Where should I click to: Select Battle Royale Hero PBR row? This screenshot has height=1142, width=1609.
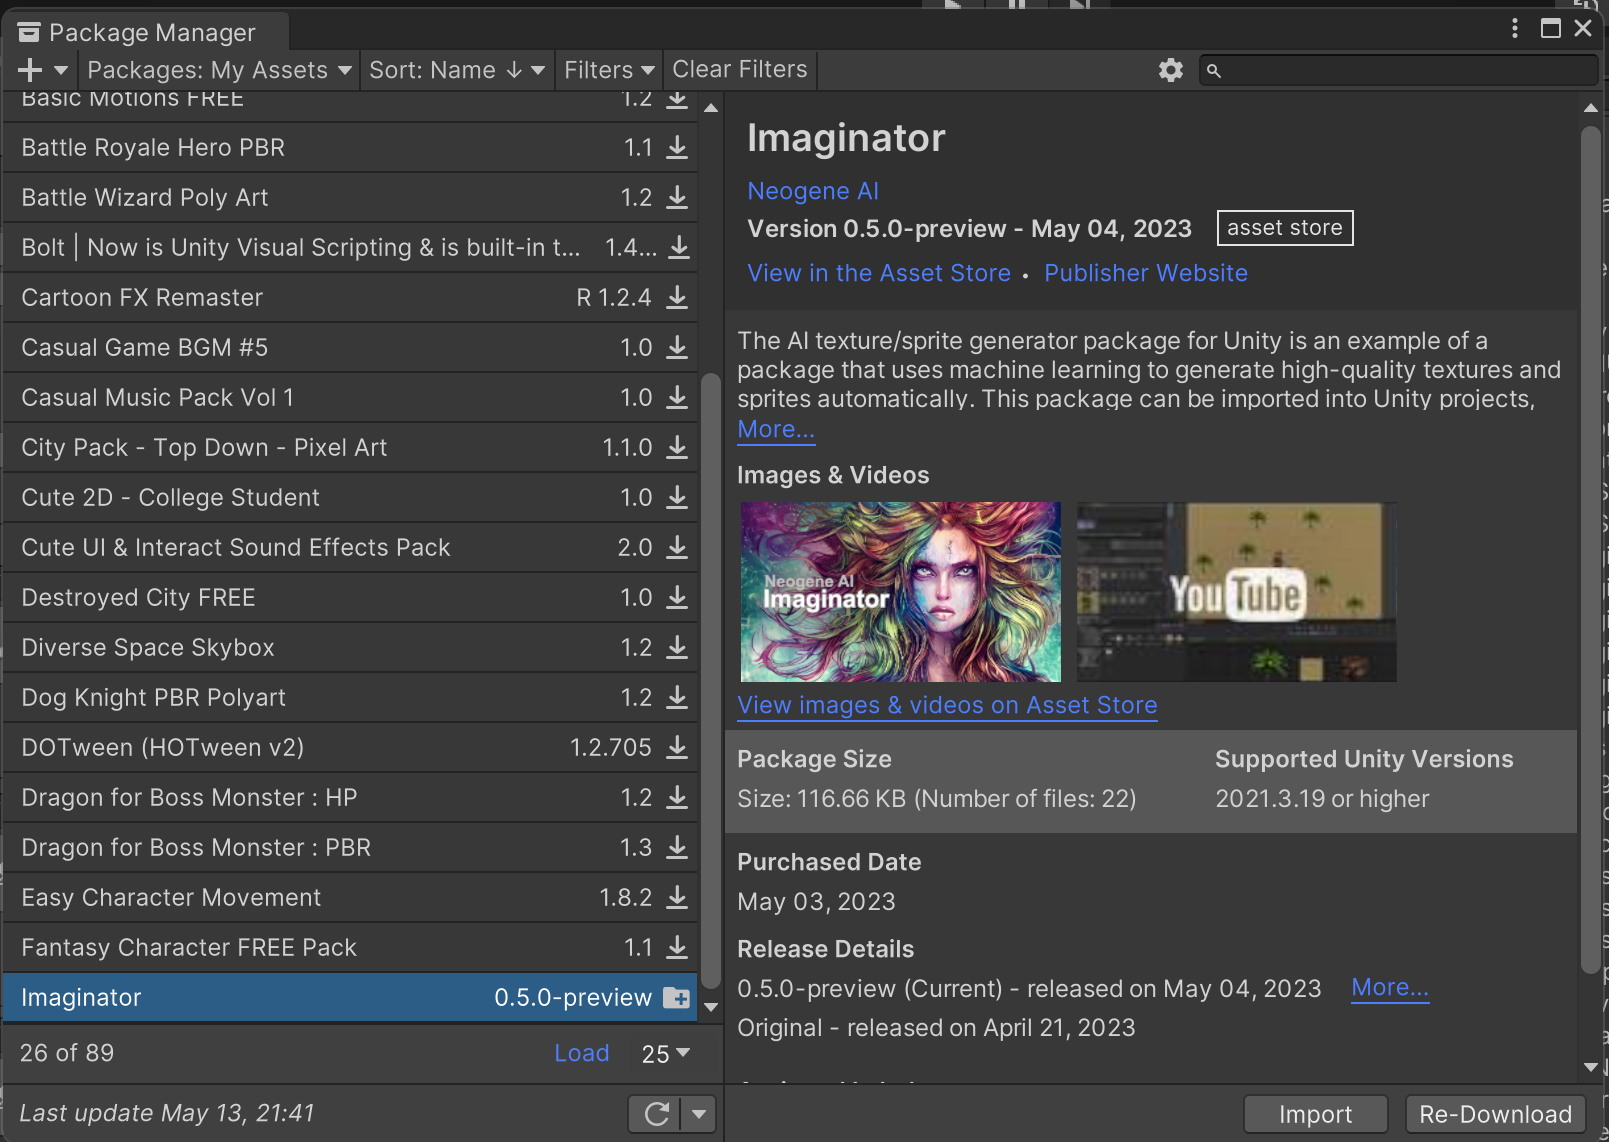pos(350,147)
